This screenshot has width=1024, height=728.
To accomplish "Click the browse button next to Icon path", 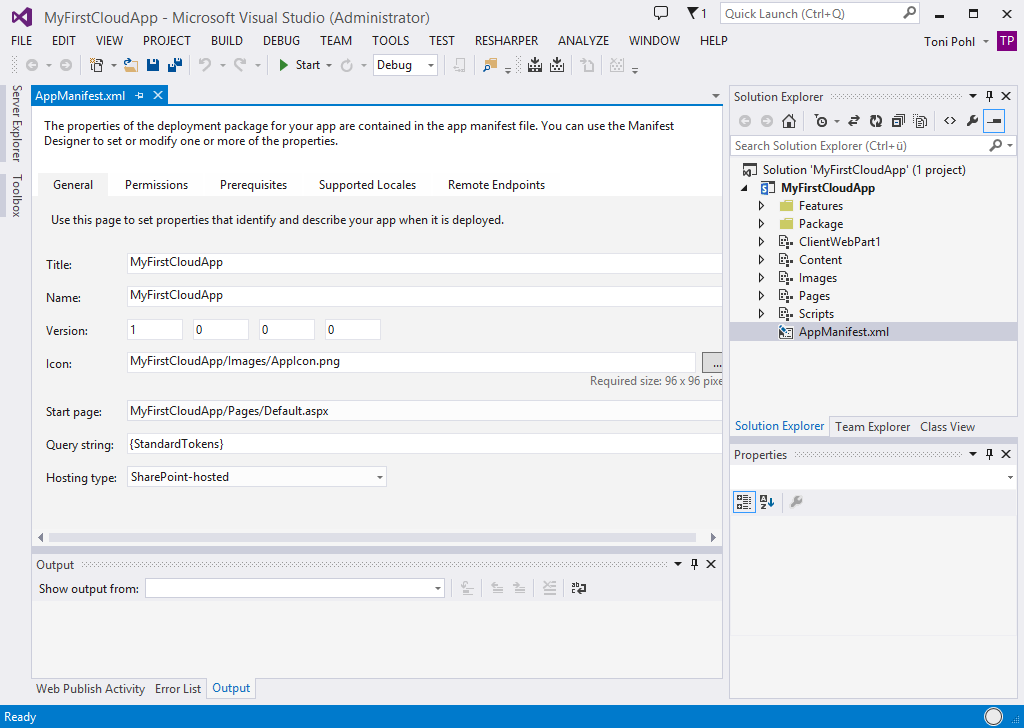I will tap(712, 362).
